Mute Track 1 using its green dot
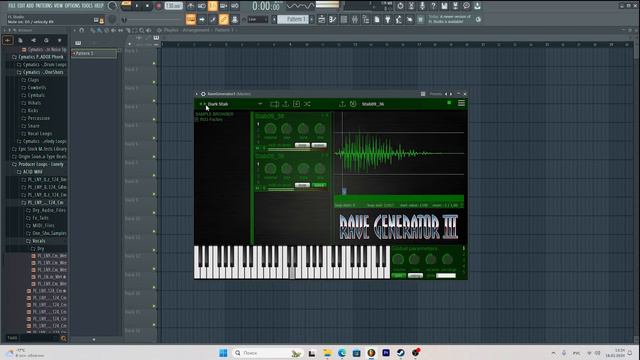Image resolution: width=640 pixels, height=360 pixels. tap(154, 63)
